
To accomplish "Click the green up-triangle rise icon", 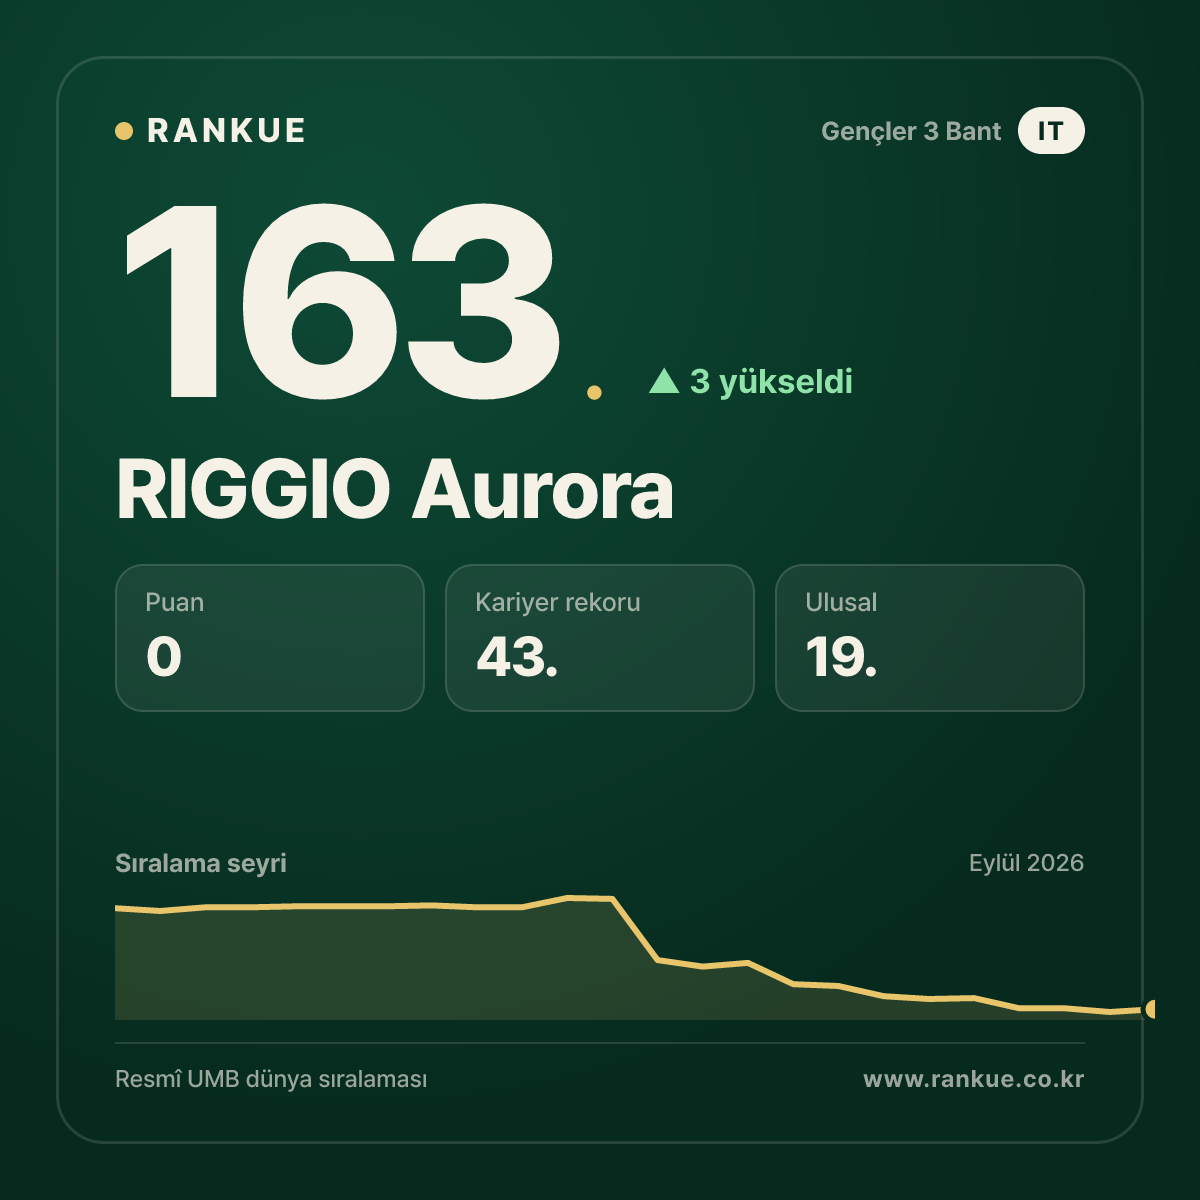I will click(664, 381).
